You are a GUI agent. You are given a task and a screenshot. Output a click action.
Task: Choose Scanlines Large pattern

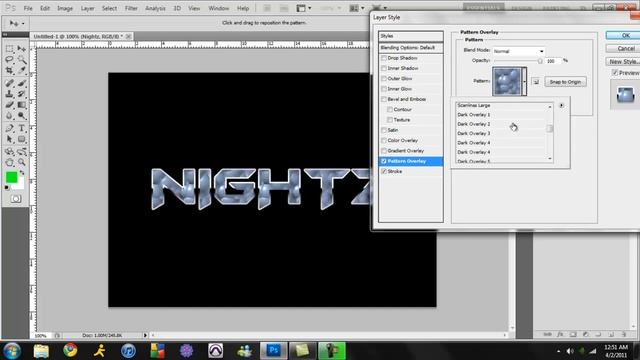coord(501,105)
